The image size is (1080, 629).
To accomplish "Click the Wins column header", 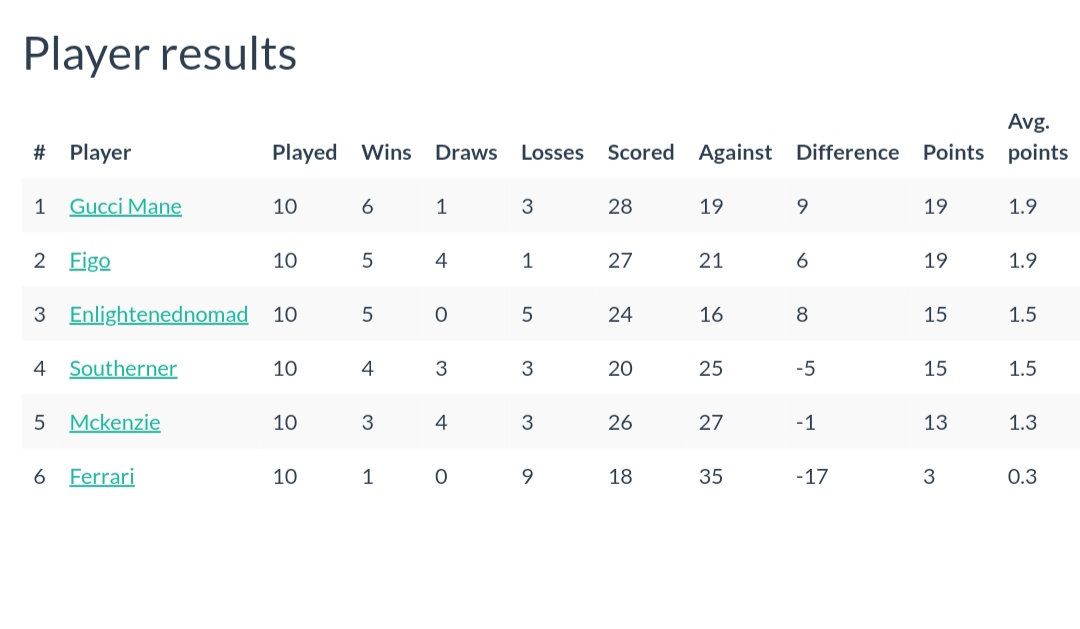I will click(386, 152).
